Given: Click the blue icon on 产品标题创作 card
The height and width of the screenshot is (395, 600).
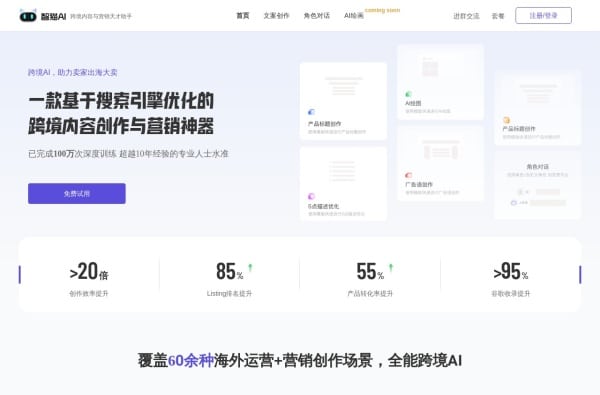Looking at the screenshot, I should (x=311, y=112).
